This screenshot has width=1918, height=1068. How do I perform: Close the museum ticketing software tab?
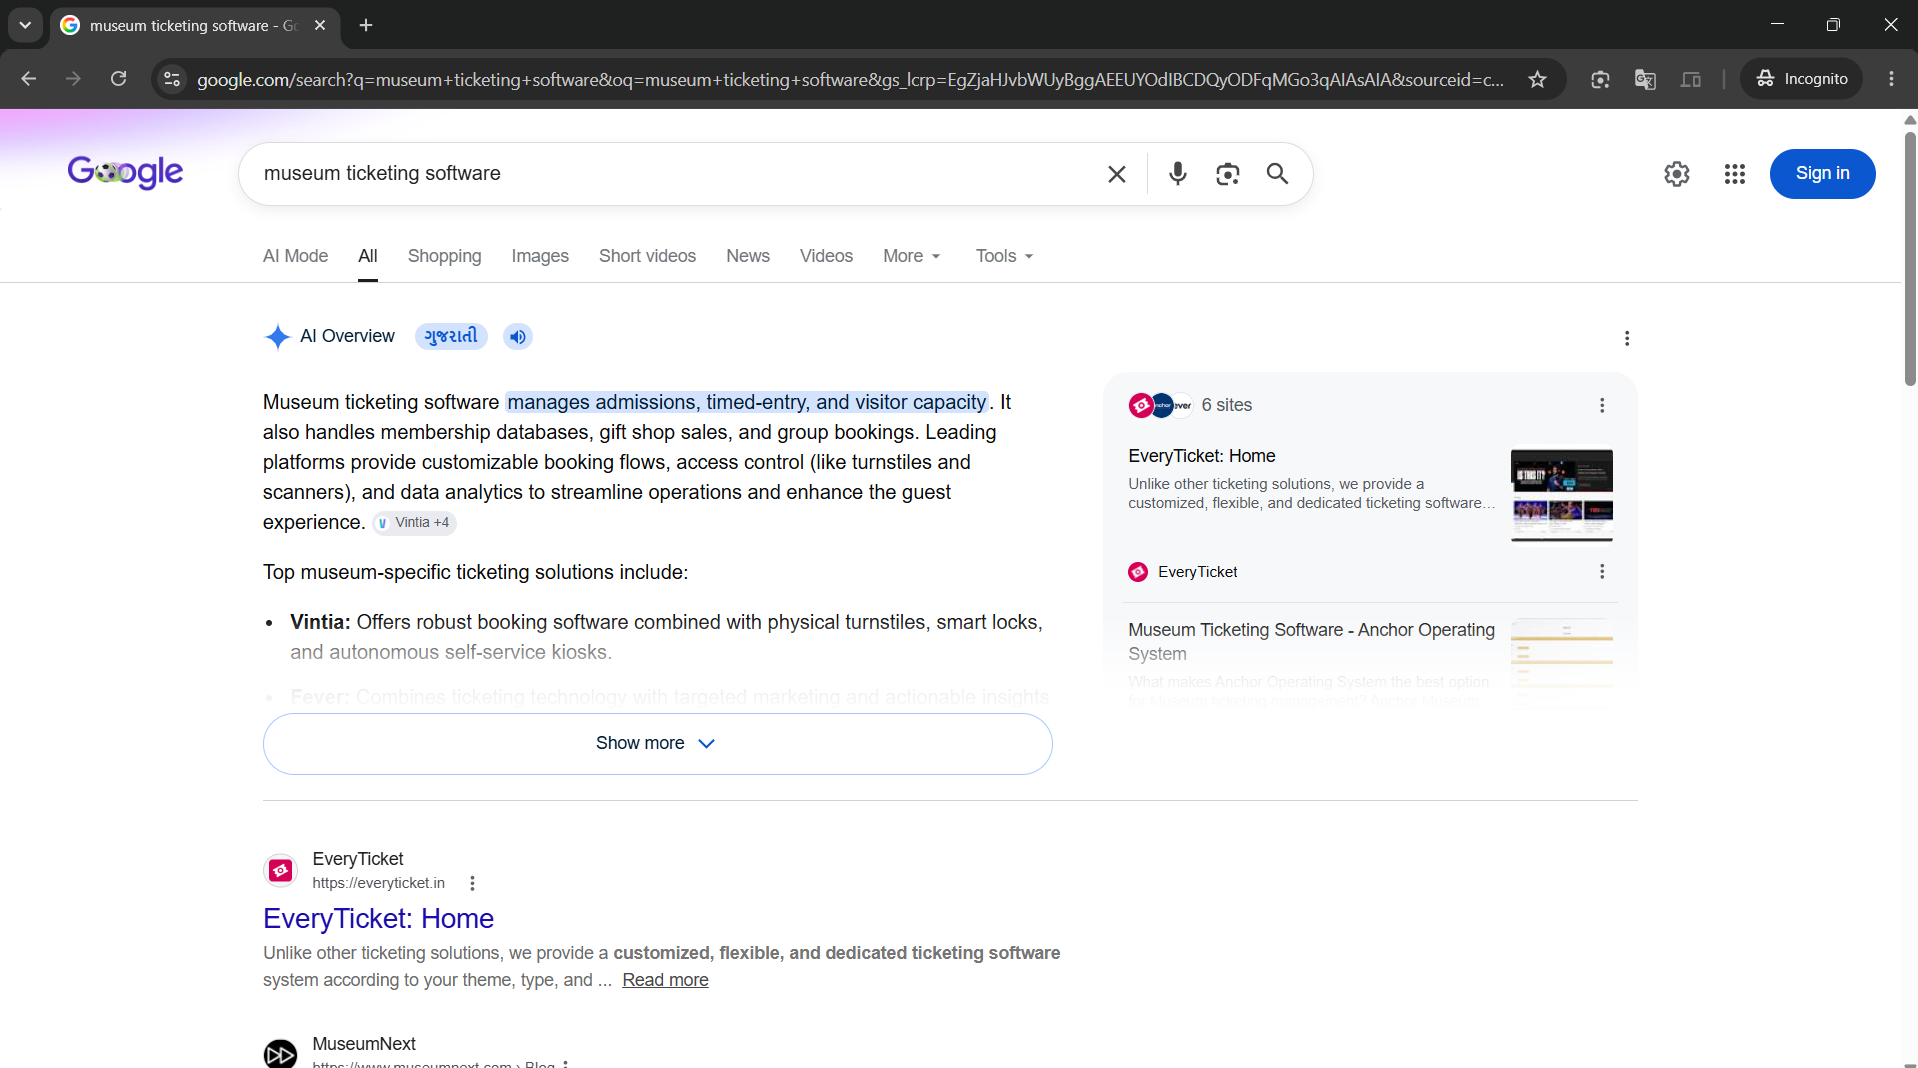tap(320, 25)
